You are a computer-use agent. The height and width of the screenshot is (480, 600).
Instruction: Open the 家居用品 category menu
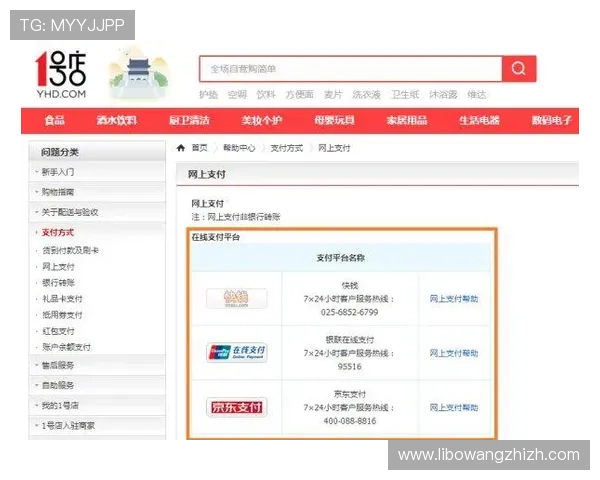(x=407, y=121)
